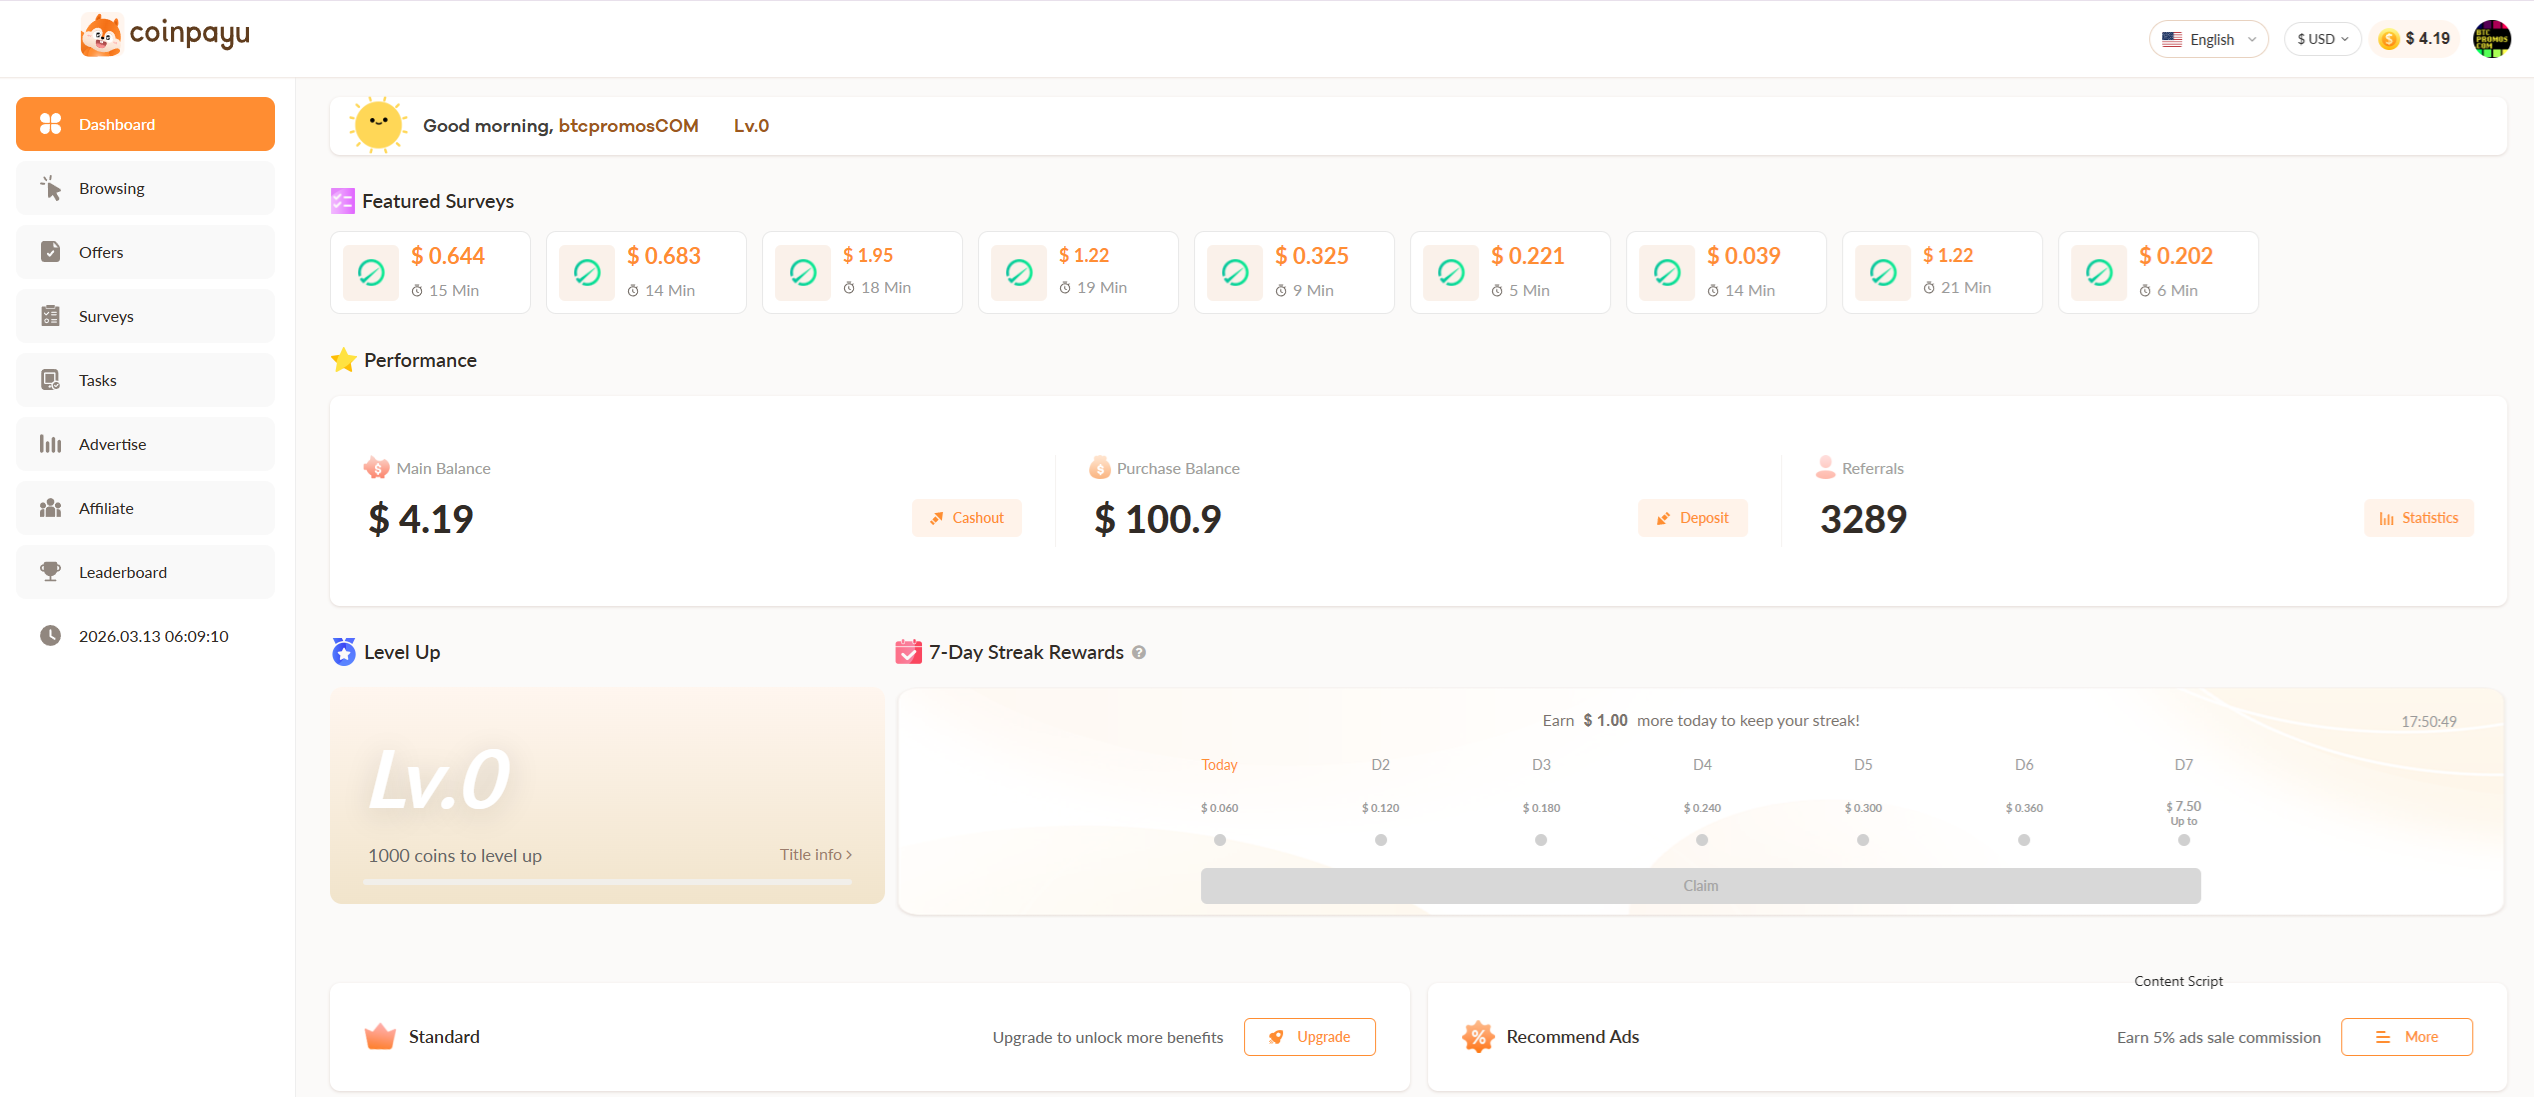Select the Advertise bar-chart icon
Image resolution: width=2534 pixels, height=1097 pixels.
(51, 444)
